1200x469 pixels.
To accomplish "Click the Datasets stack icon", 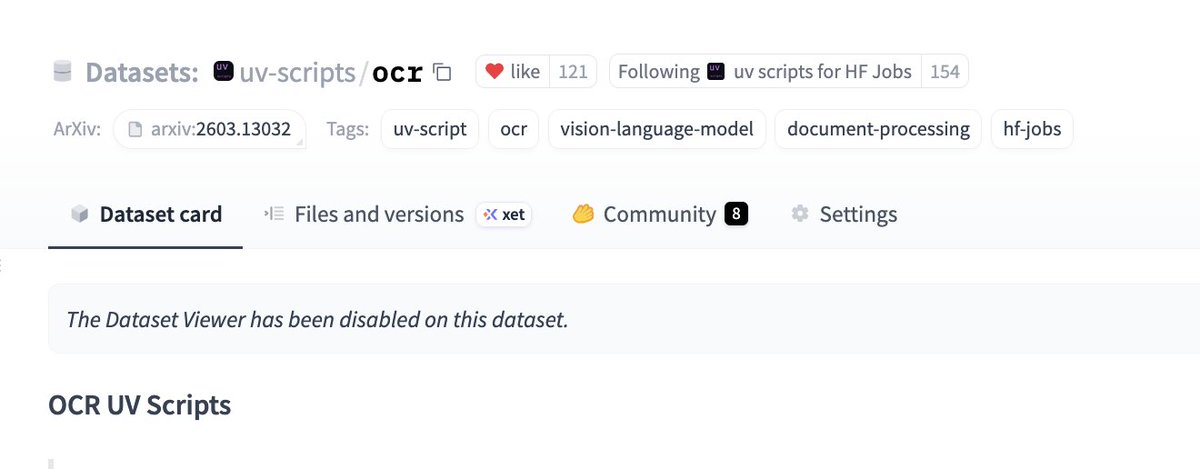I will [x=62, y=72].
